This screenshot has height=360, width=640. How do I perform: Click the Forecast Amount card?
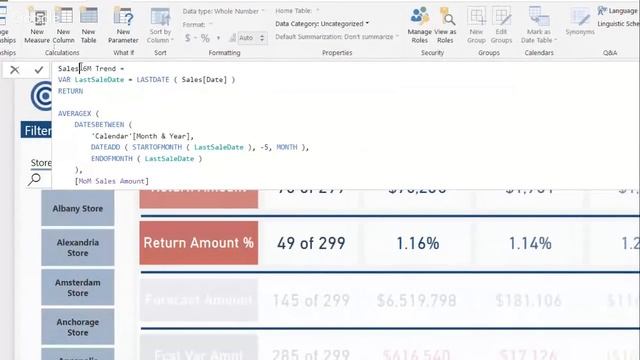199,300
